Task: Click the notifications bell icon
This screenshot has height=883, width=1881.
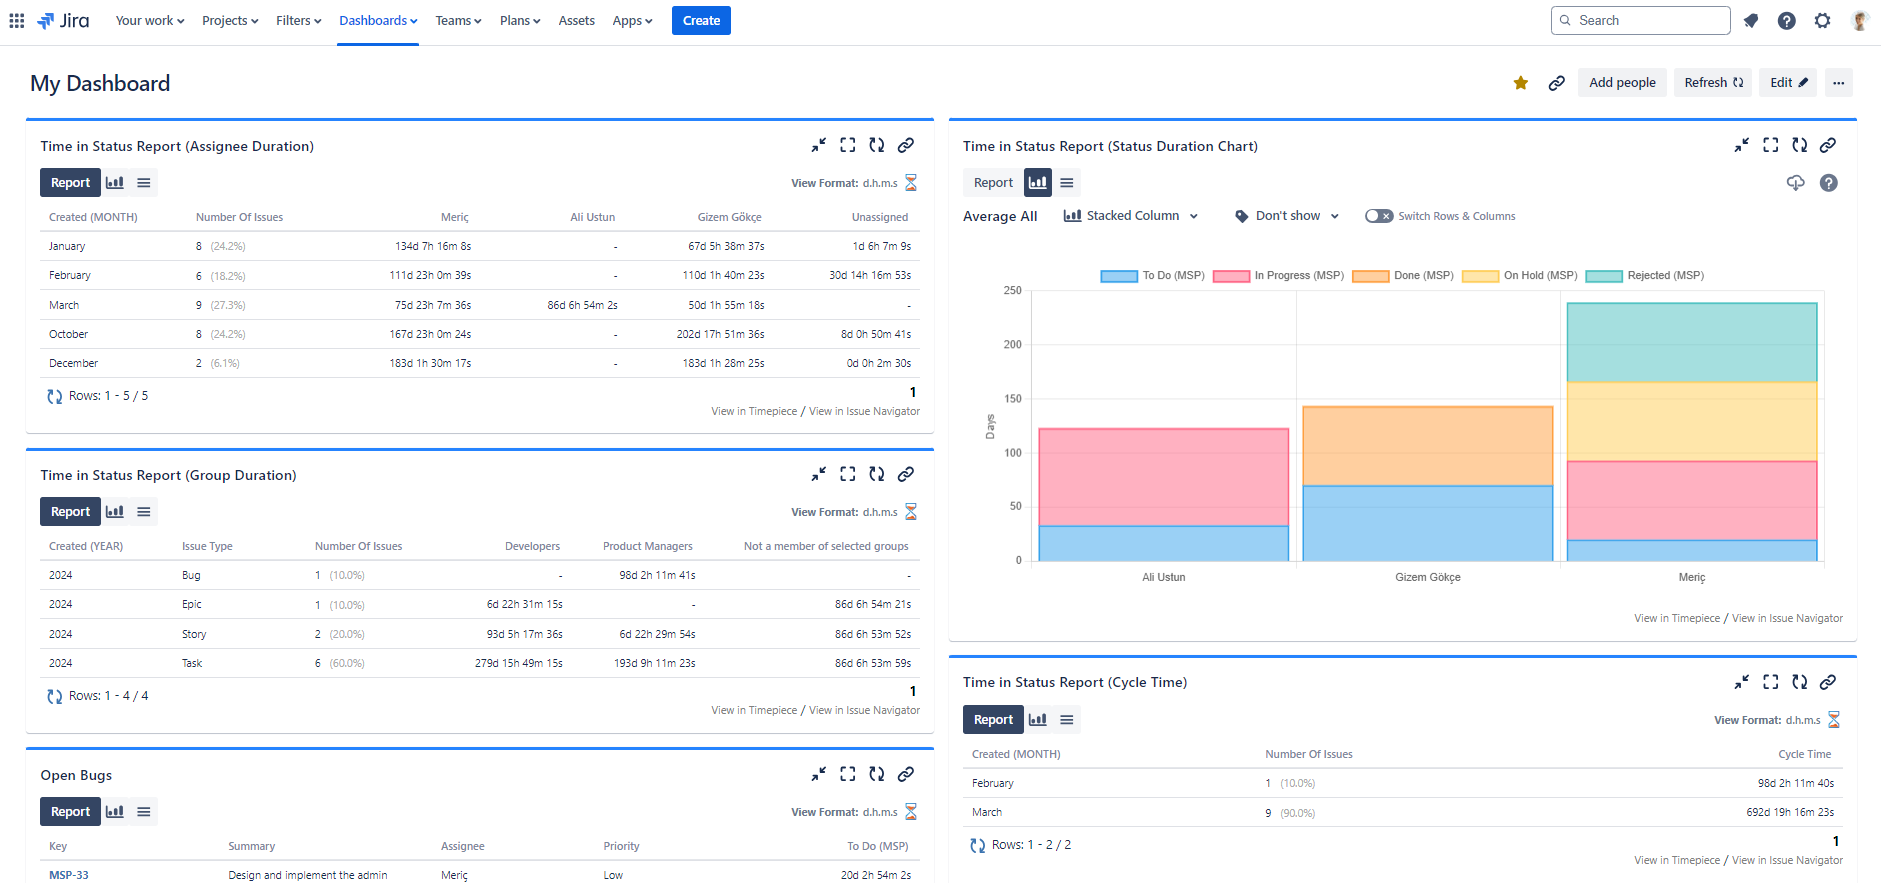Action: [1751, 21]
